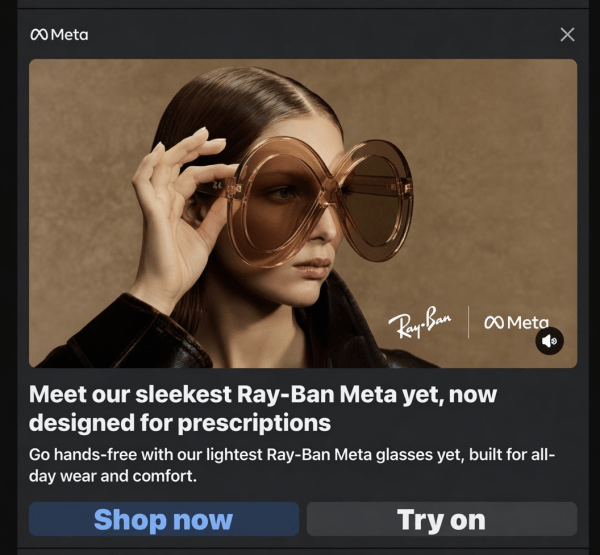The height and width of the screenshot is (555, 600).
Task: Select the Try on button
Action: (442, 519)
